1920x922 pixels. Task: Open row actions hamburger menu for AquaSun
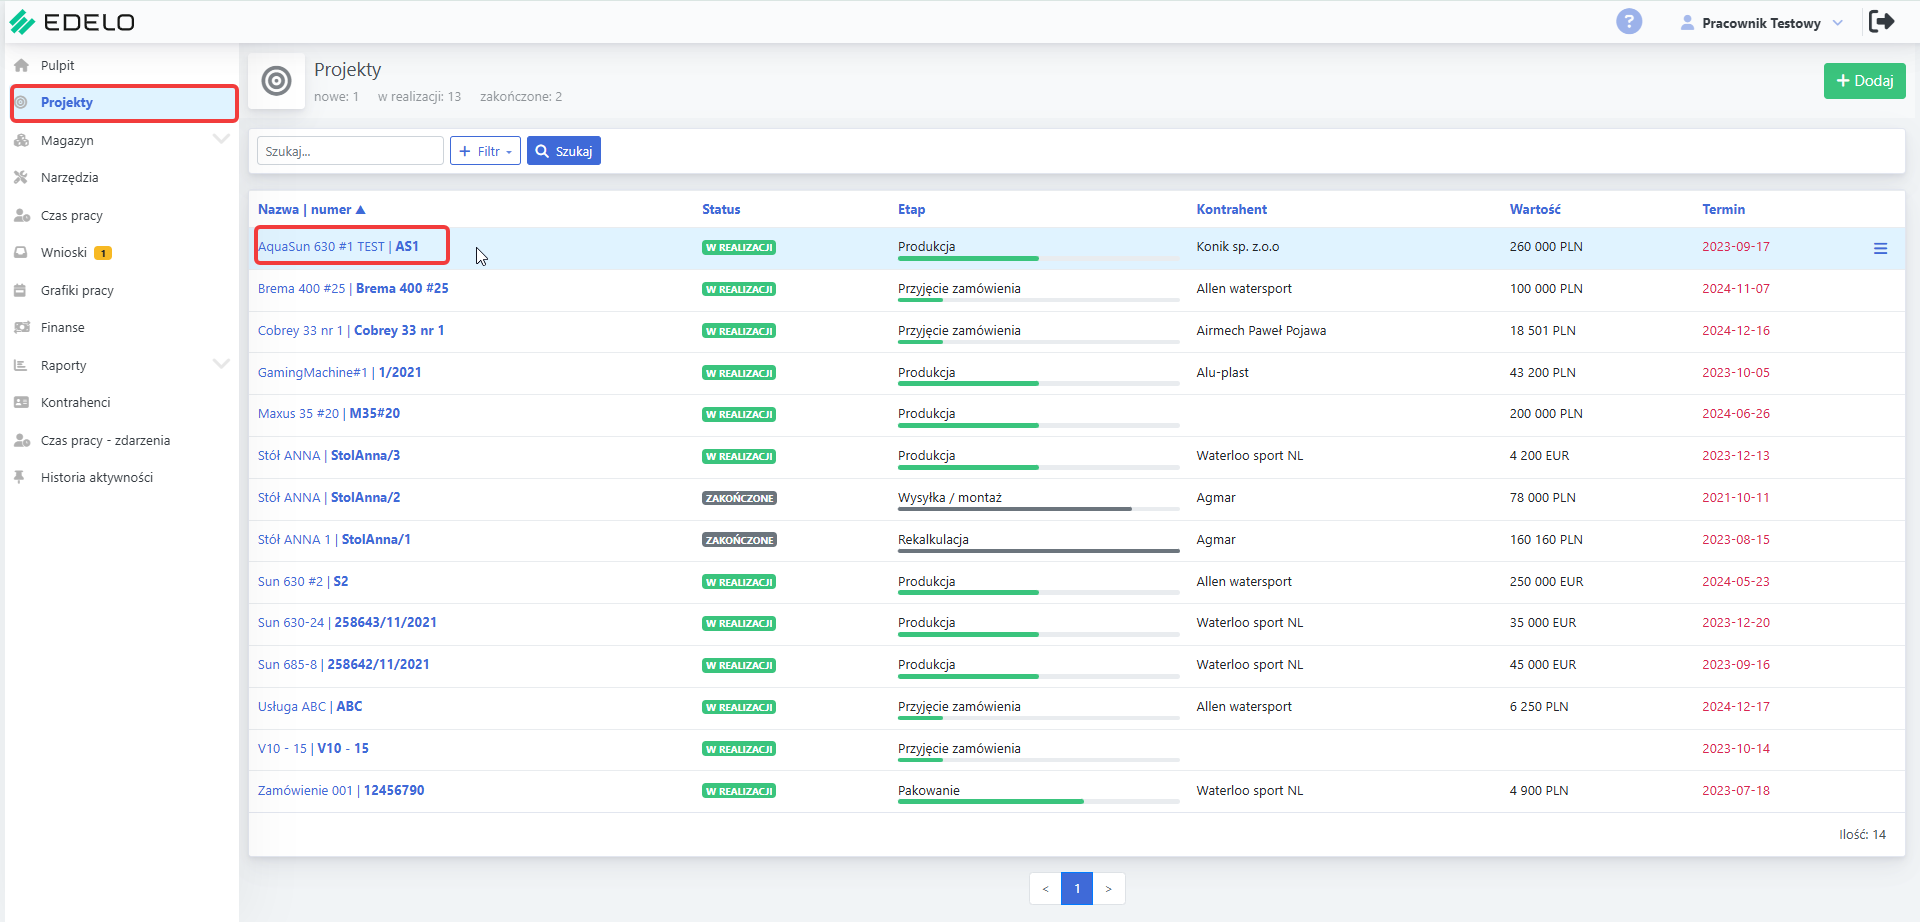click(x=1880, y=248)
